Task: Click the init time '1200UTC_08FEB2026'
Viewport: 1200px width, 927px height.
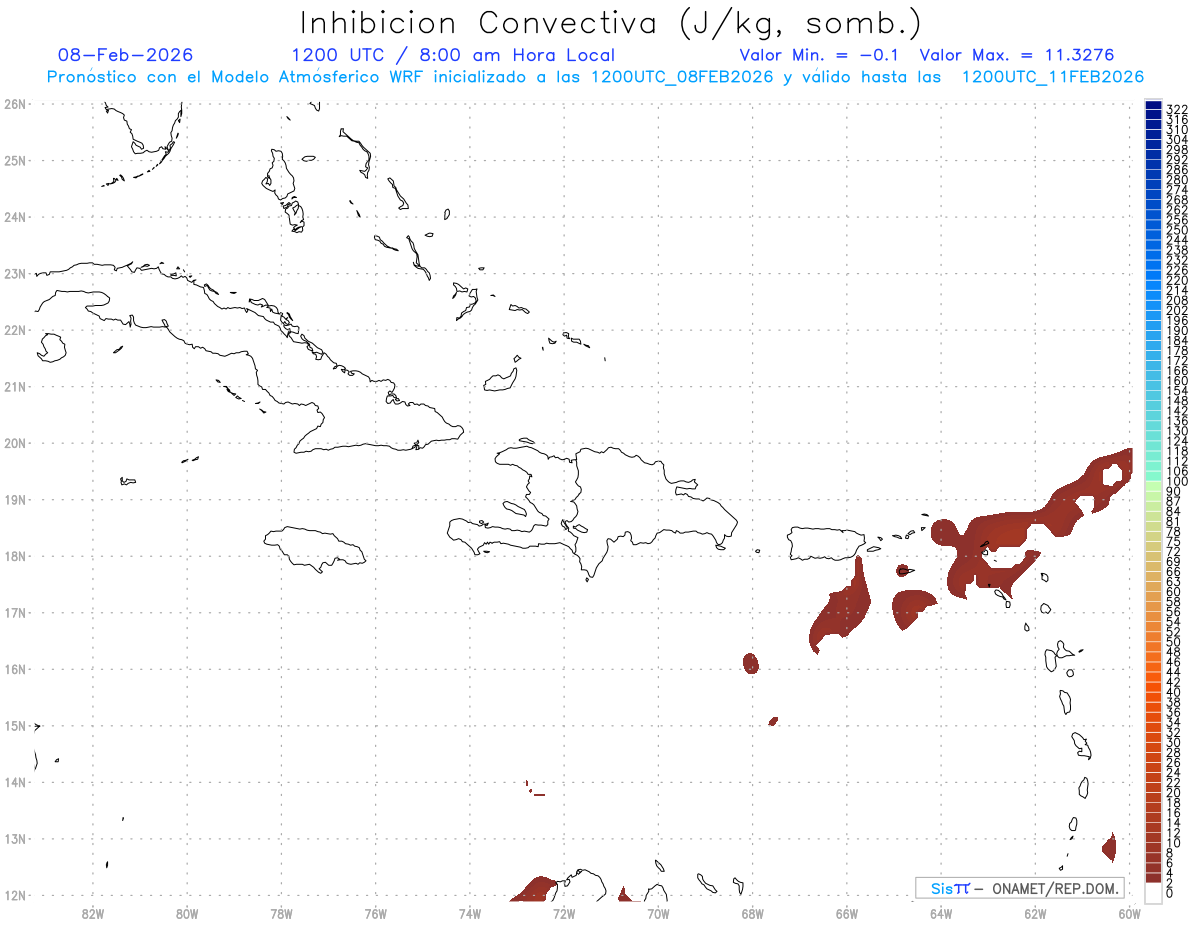Action: pos(682,77)
